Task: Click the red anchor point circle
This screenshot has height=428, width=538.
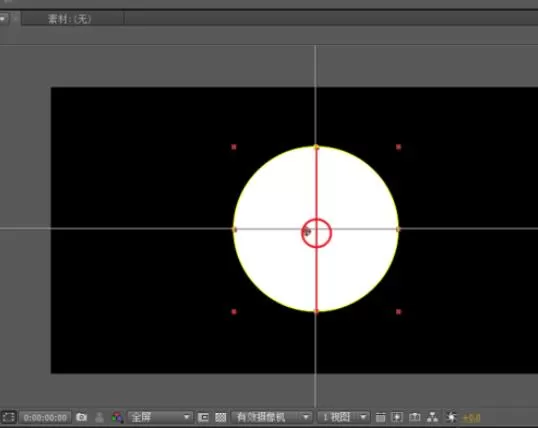Action: pyautogui.click(x=316, y=233)
